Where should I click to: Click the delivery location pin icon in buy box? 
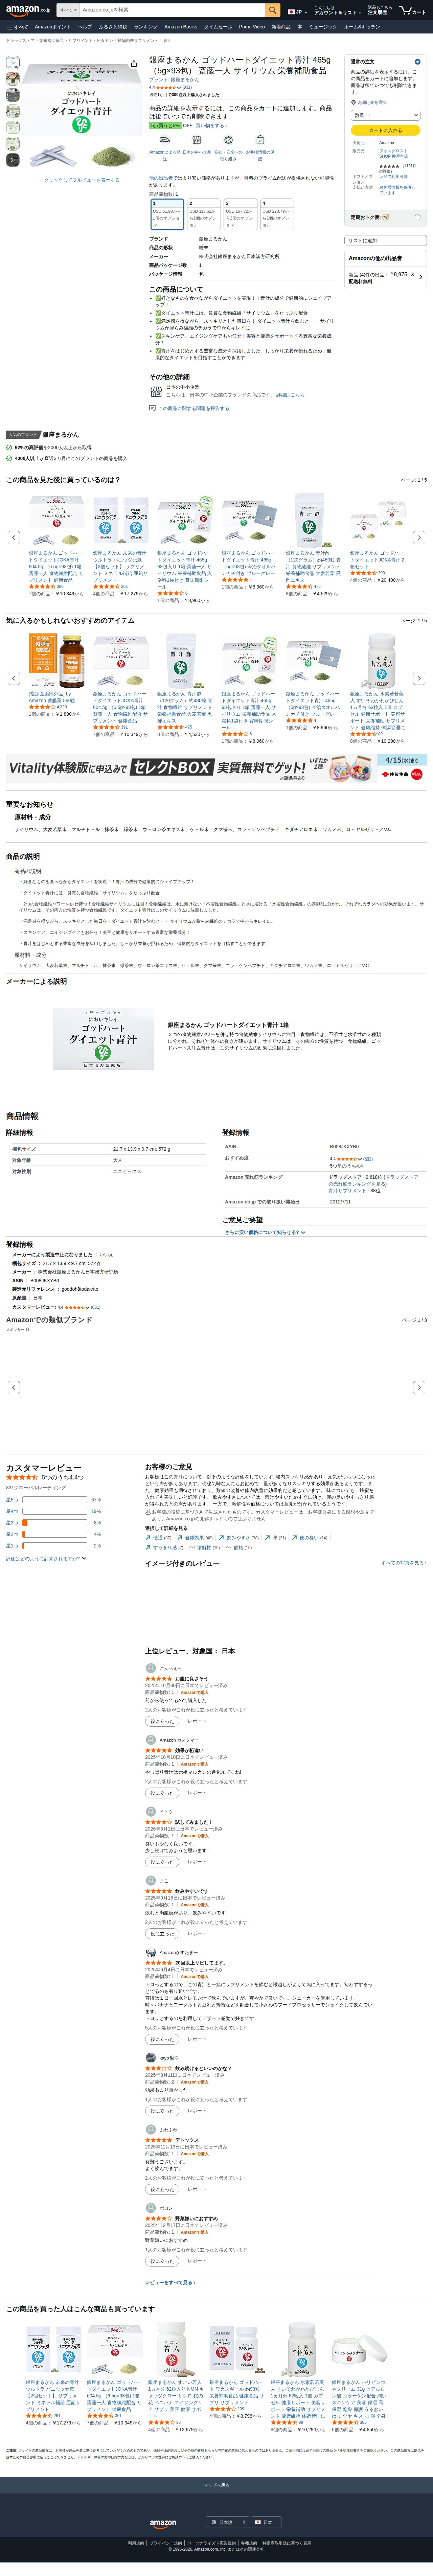[353, 102]
